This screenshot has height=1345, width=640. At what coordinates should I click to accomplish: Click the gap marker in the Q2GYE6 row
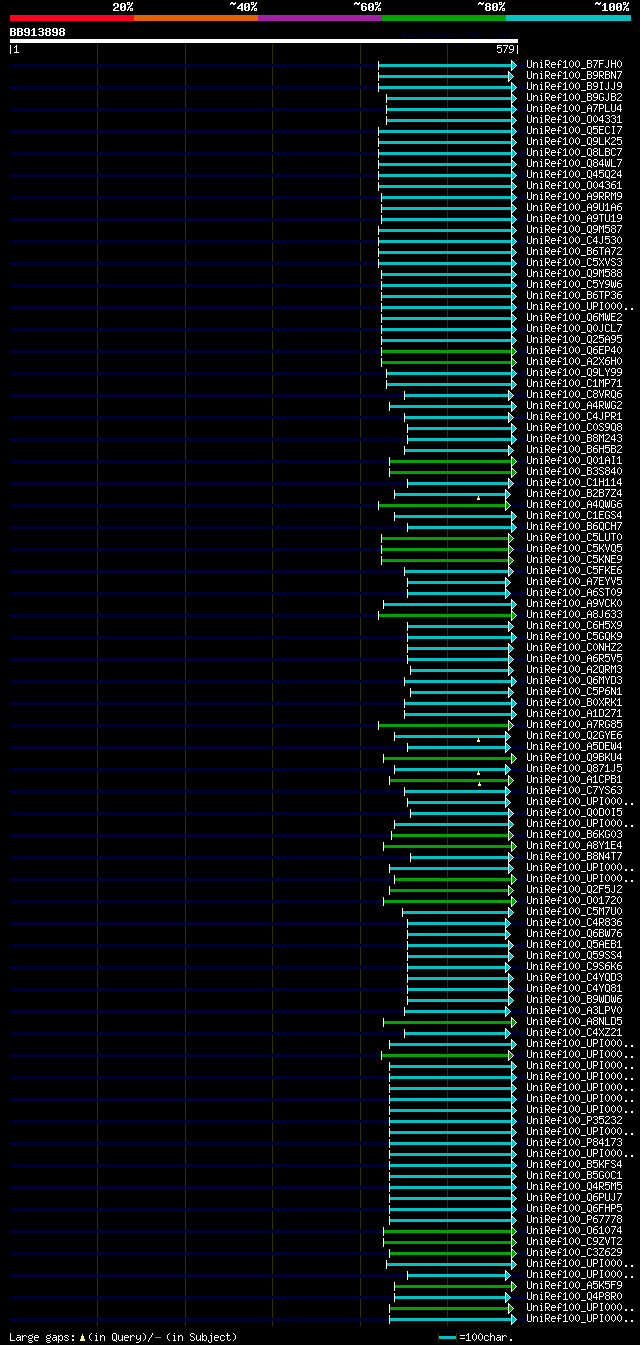[x=478, y=739]
